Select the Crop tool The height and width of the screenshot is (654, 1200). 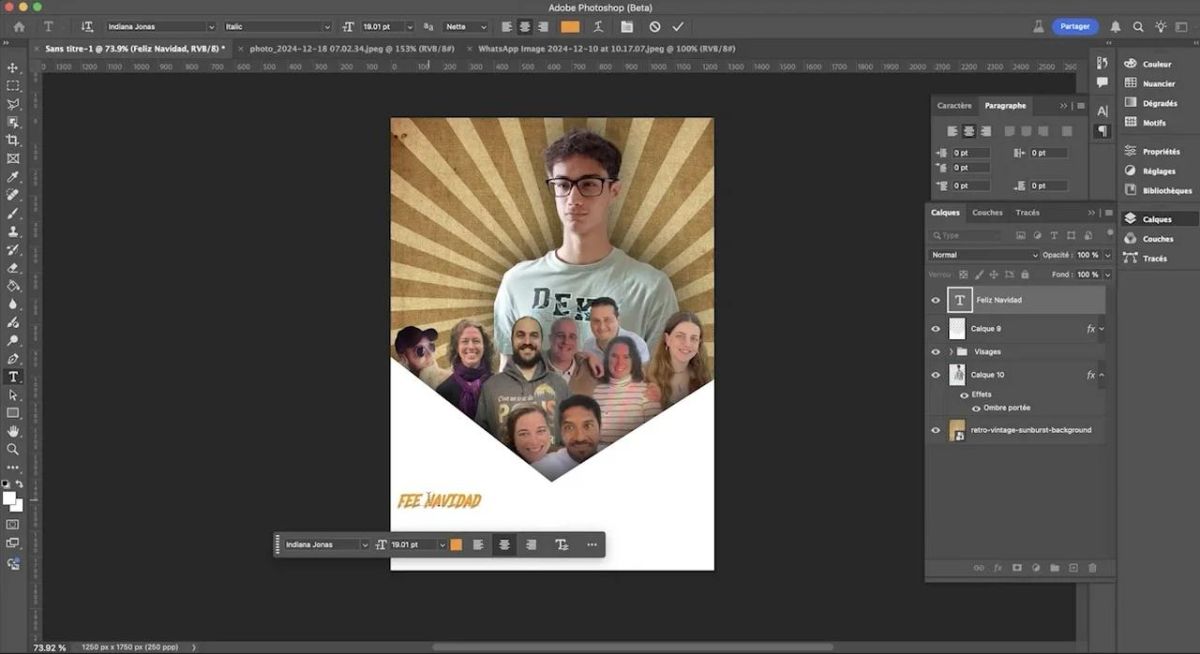[x=13, y=140]
